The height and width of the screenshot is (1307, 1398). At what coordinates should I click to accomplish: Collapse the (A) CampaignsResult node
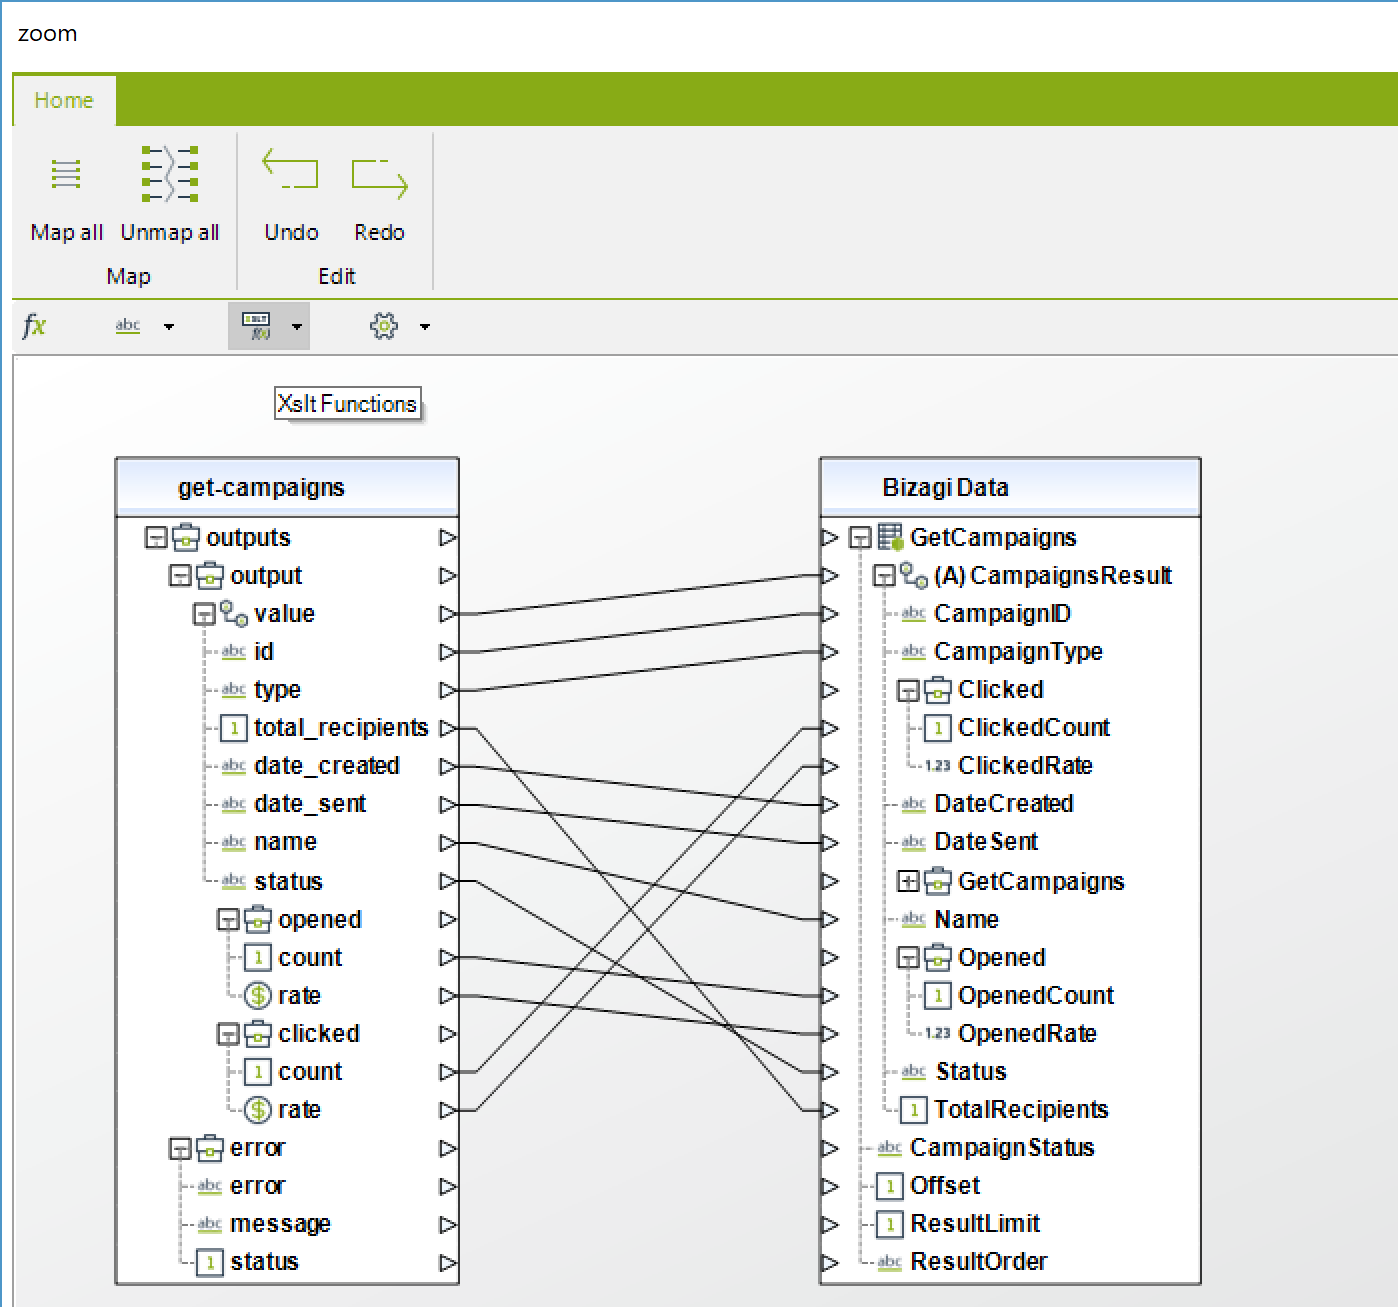pyautogui.click(x=883, y=576)
